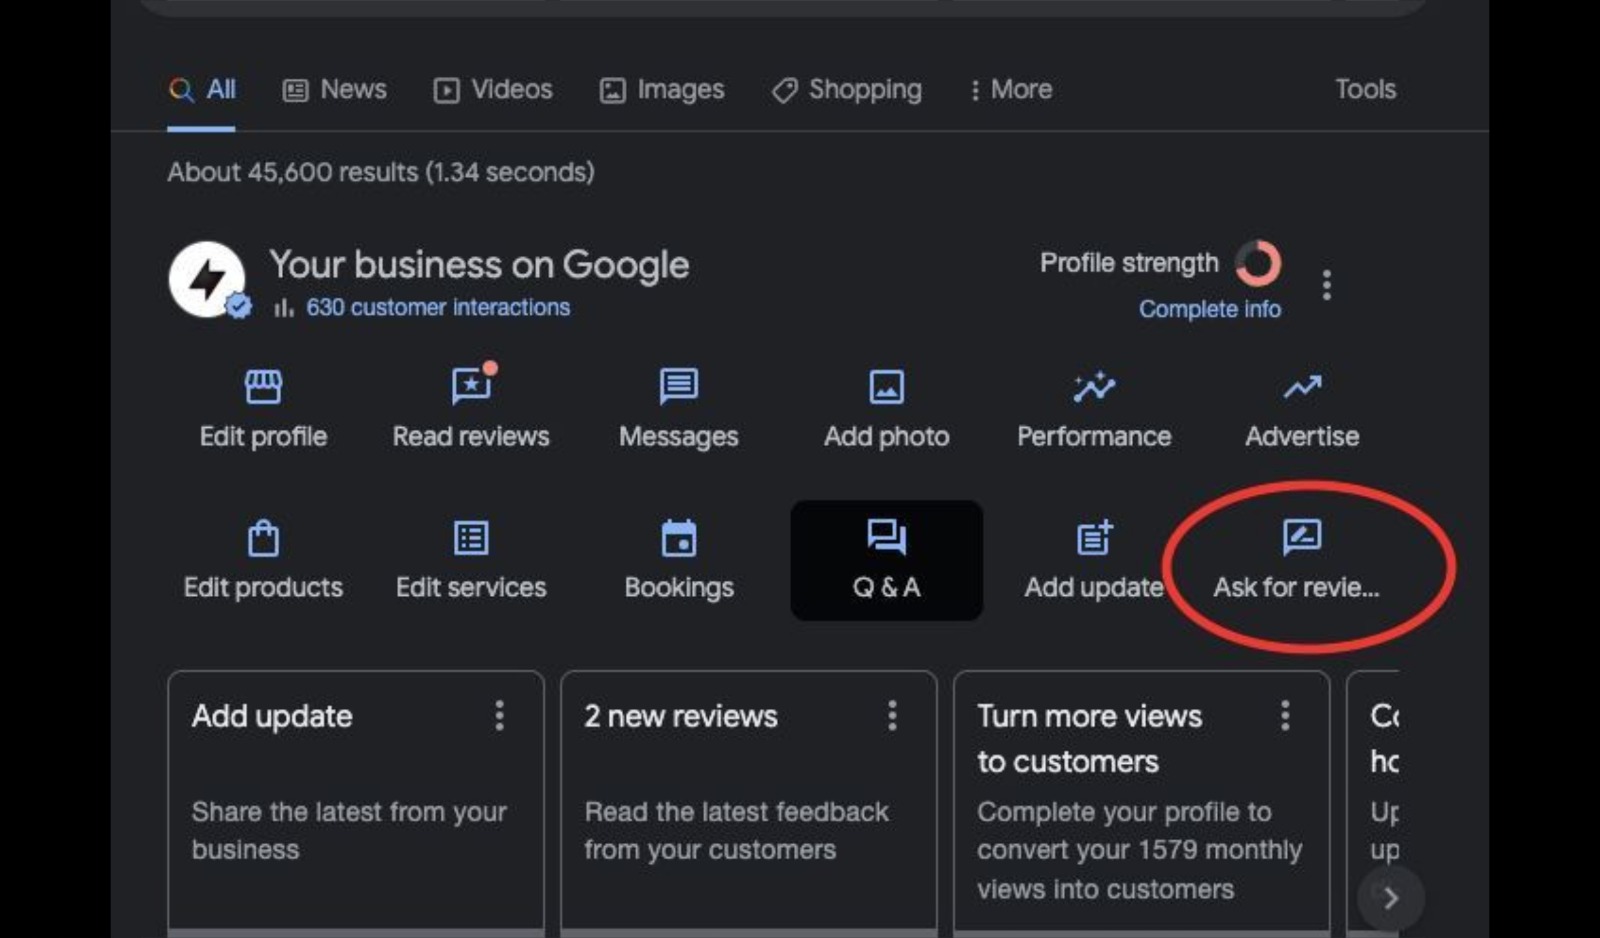
Task: Click the verified badge on business logo
Action: [238, 306]
